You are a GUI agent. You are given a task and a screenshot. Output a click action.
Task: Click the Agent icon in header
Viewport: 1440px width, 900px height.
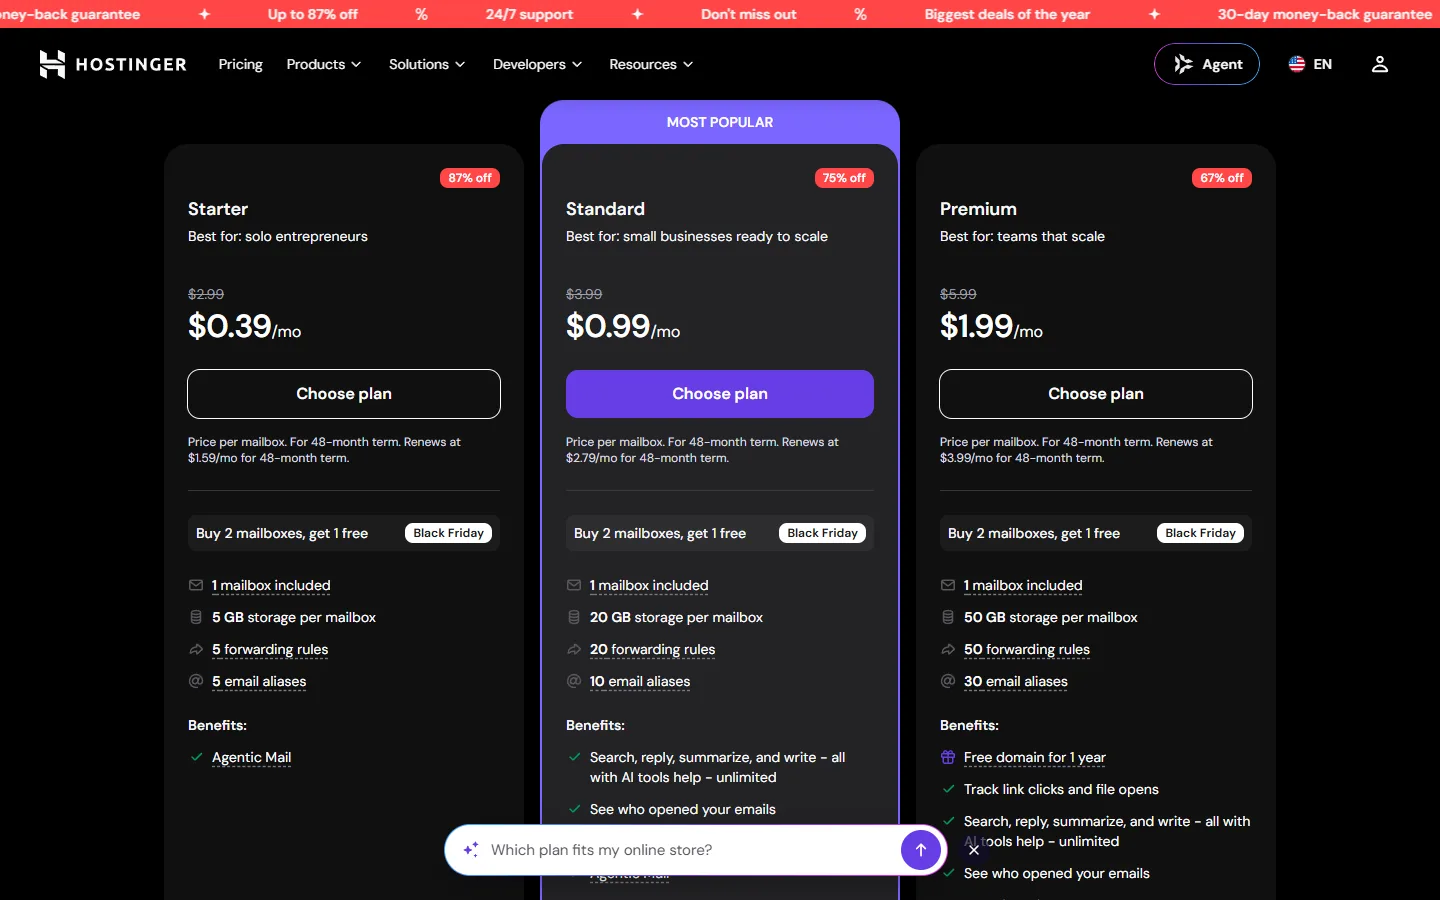(1184, 64)
